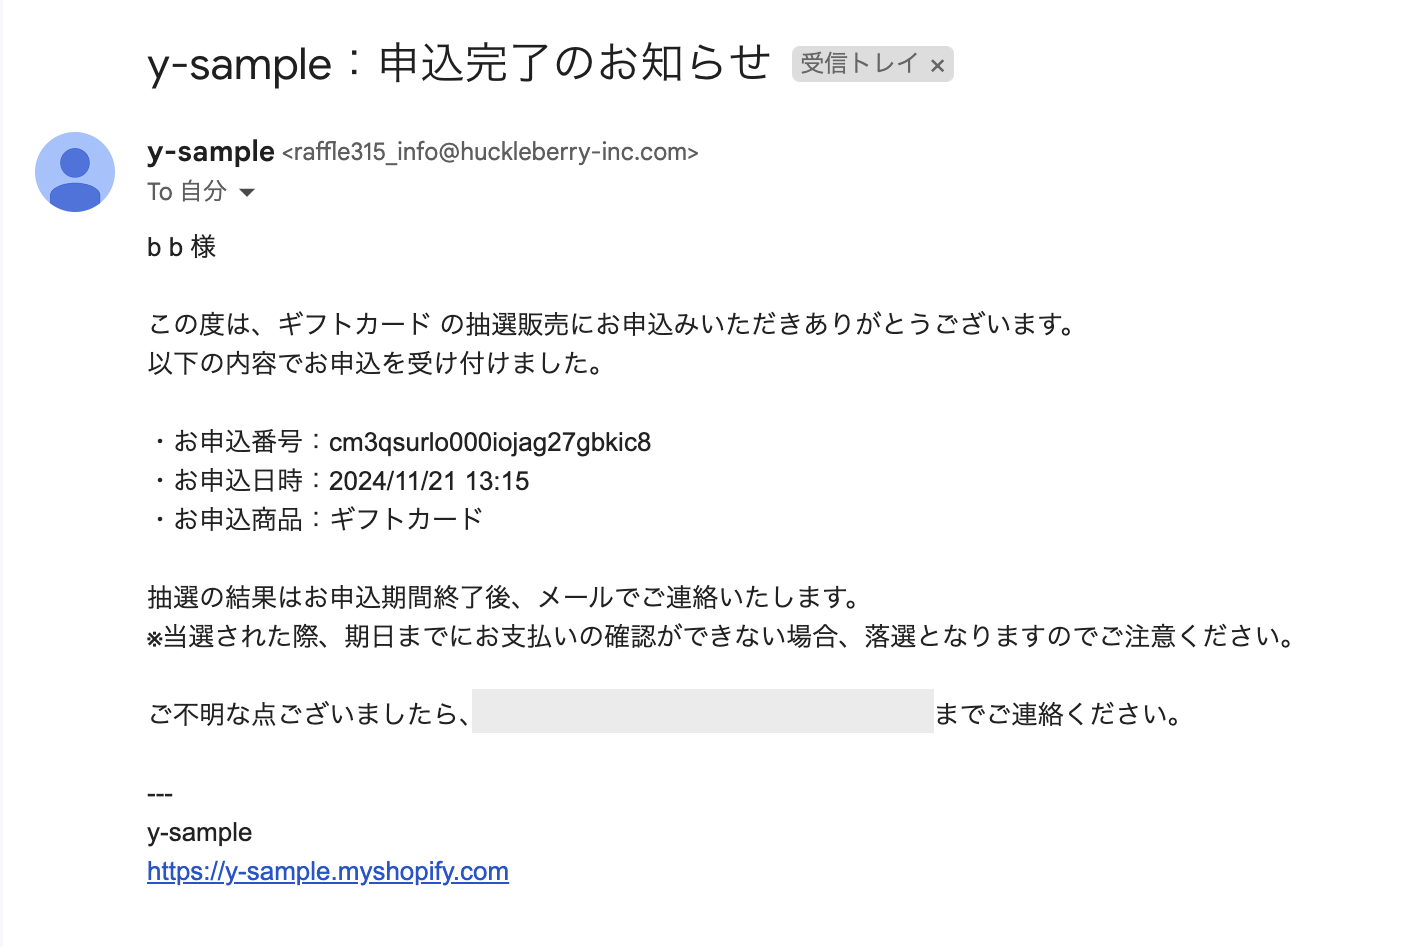Click the gray redacted contact box
Screen dimensions: 1427x947
click(702, 711)
